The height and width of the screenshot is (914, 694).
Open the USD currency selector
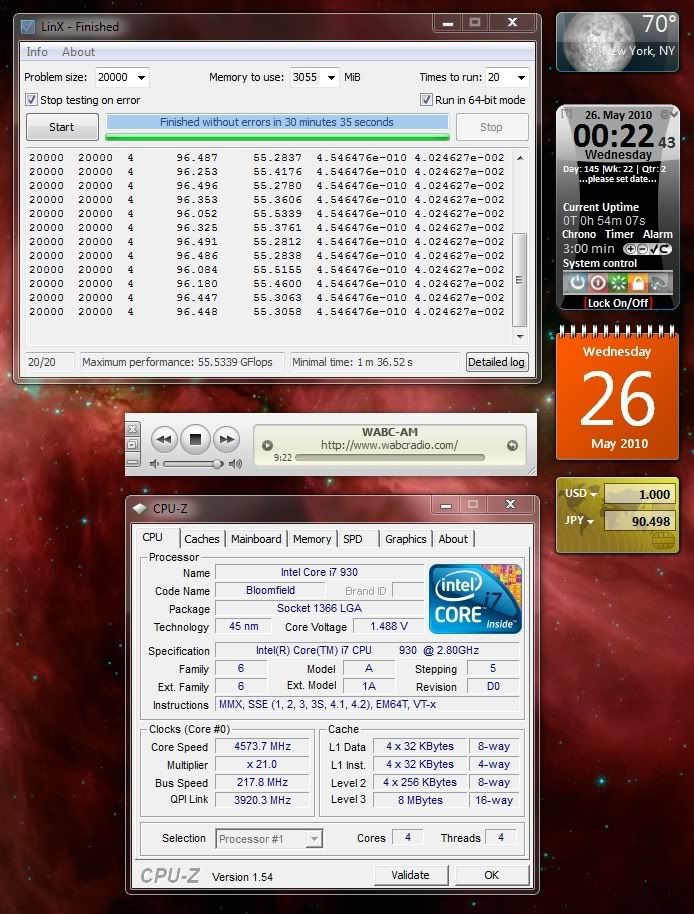(580, 494)
